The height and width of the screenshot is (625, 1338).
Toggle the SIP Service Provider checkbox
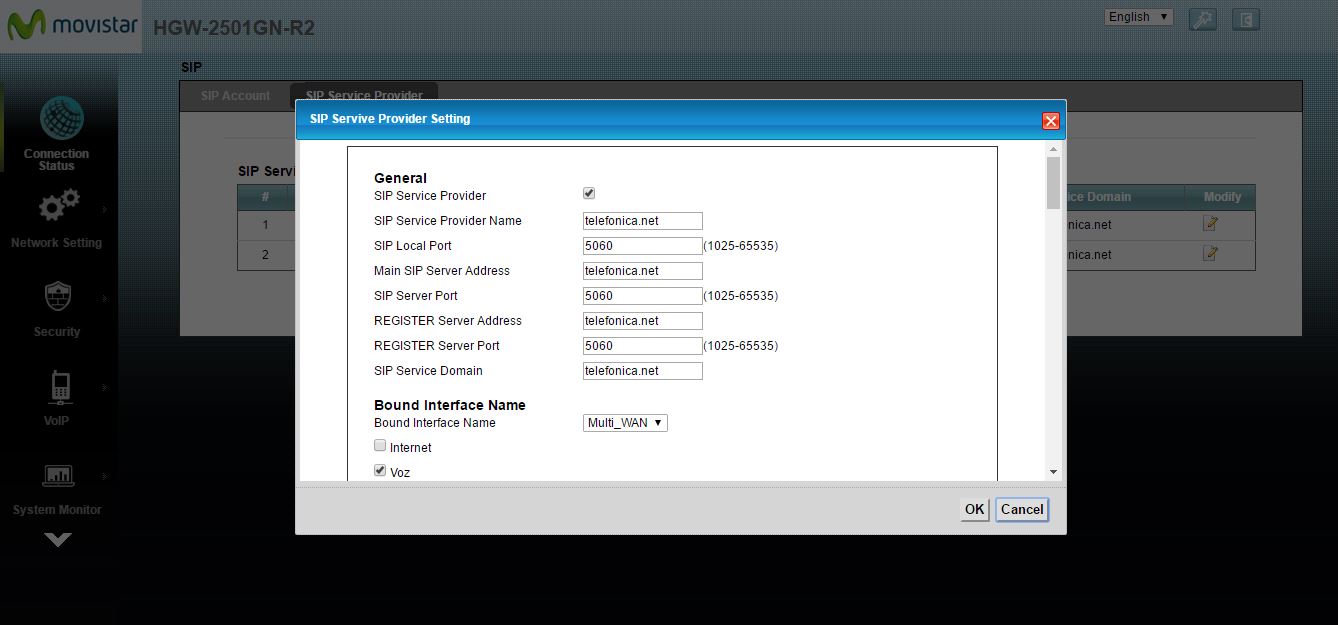coord(589,194)
